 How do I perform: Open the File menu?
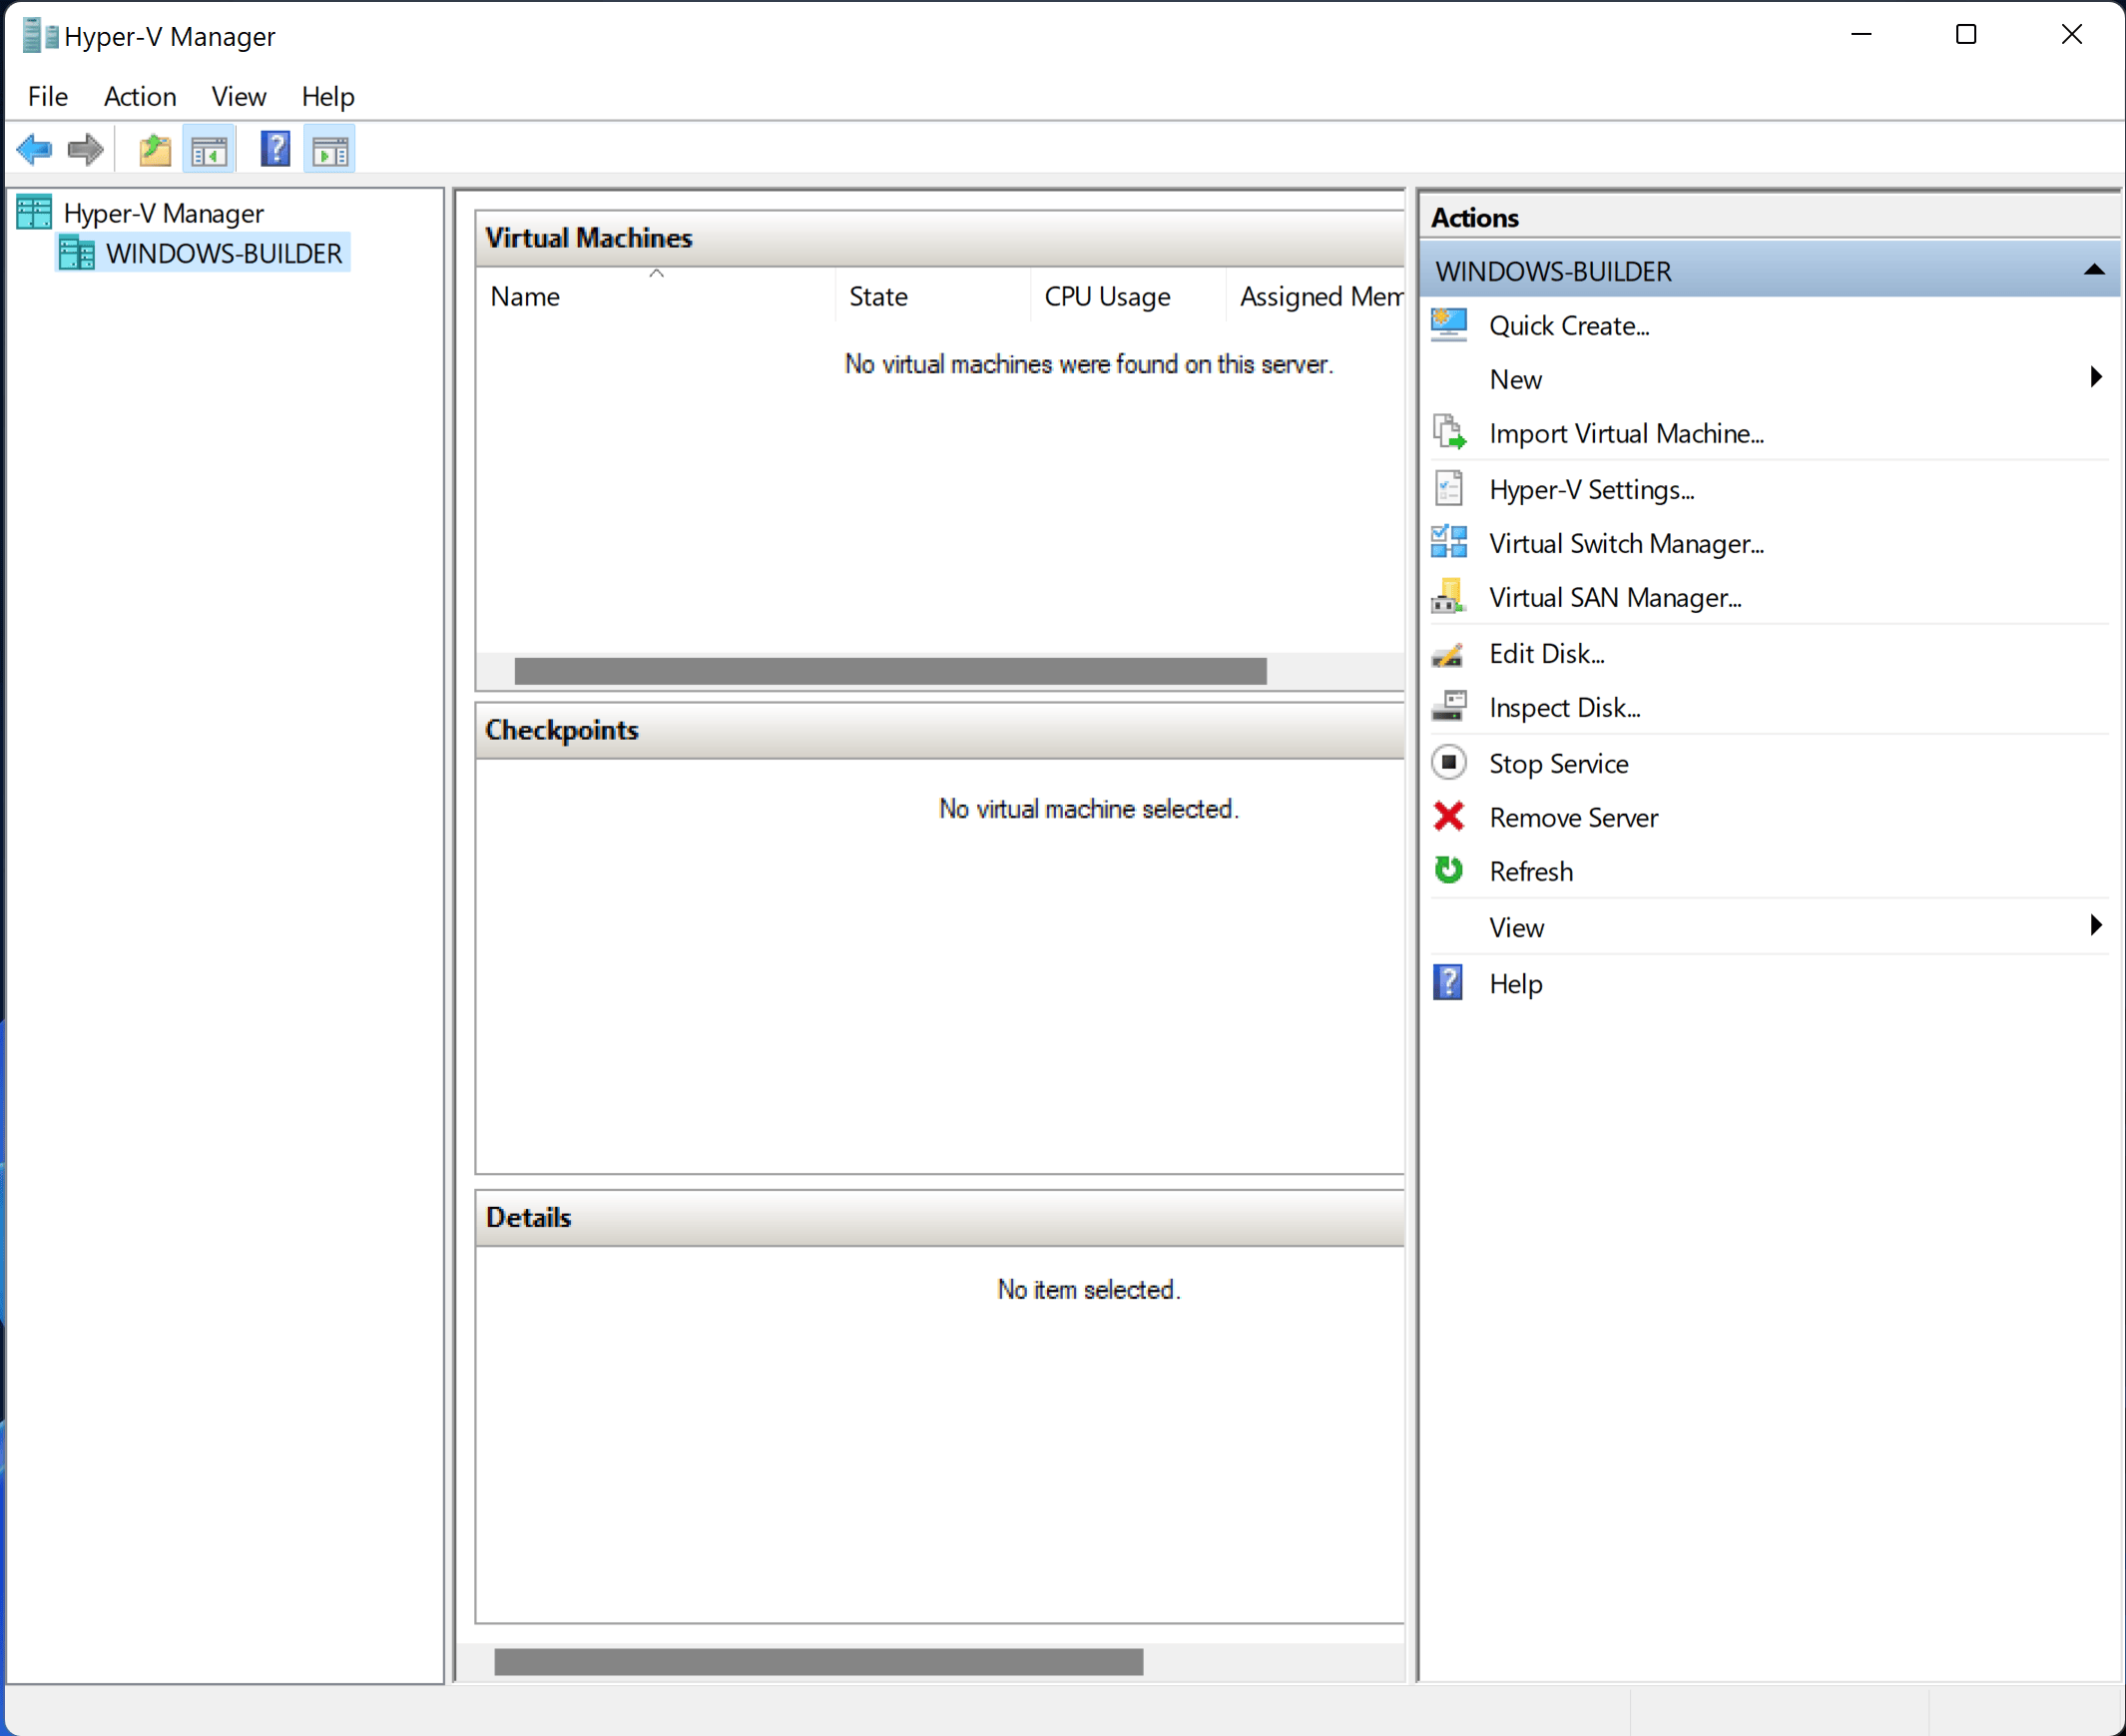[x=46, y=96]
